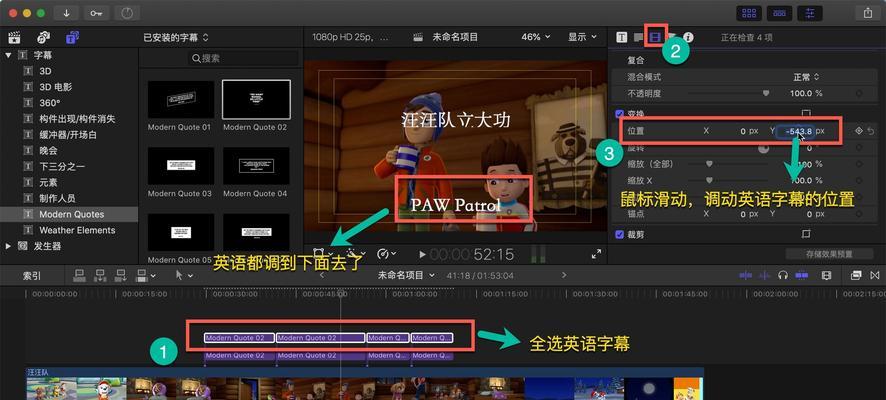Viewport: 886px width, 400px height.
Task: Select the Modern Quote 04 thumbnail
Action: [256, 166]
